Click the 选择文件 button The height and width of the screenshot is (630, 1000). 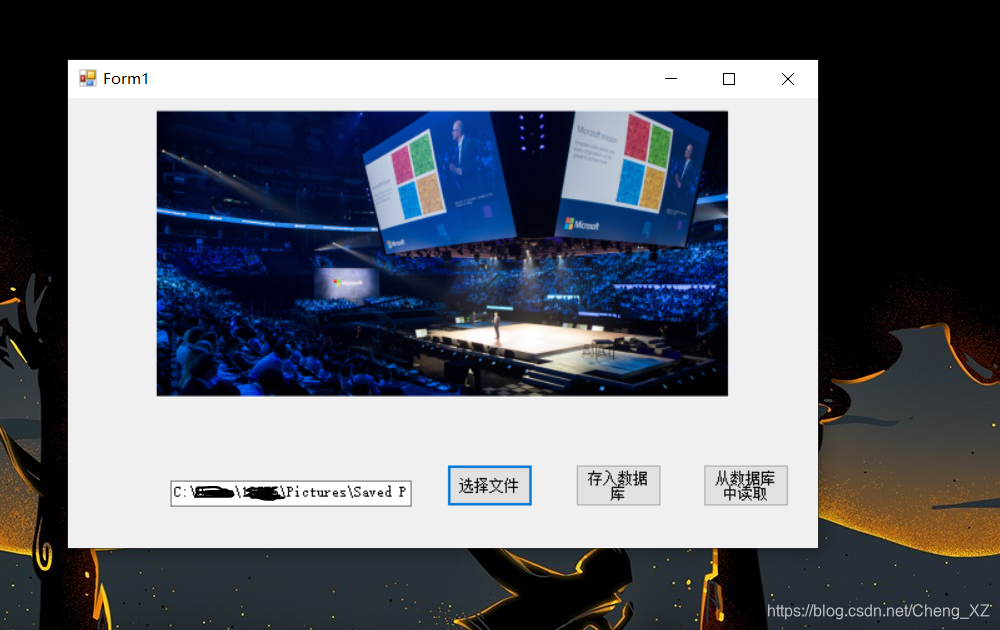click(x=489, y=485)
